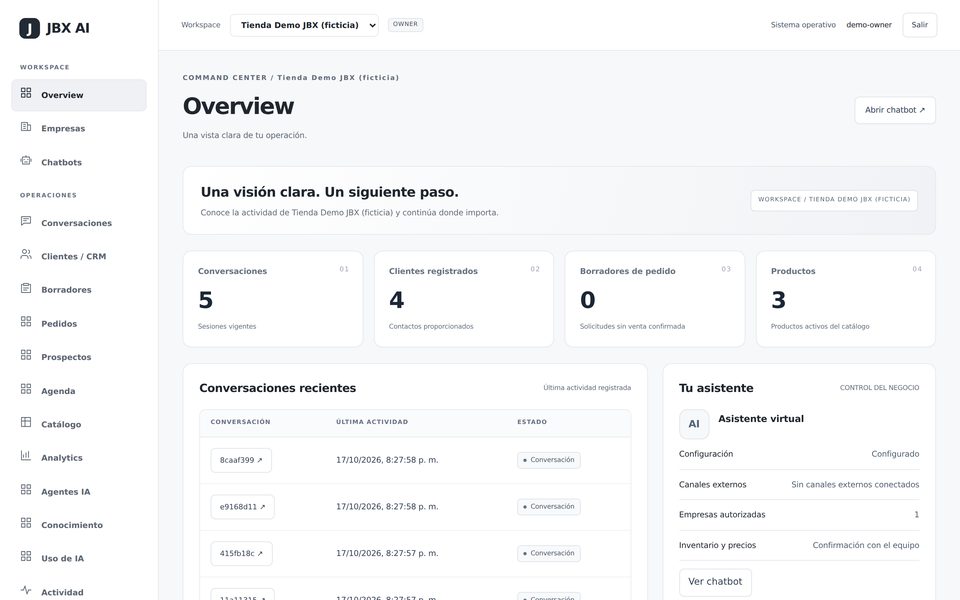Click the Agenda grid icon
Viewport: 960px width, 600px height.
(x=26, y=389)
